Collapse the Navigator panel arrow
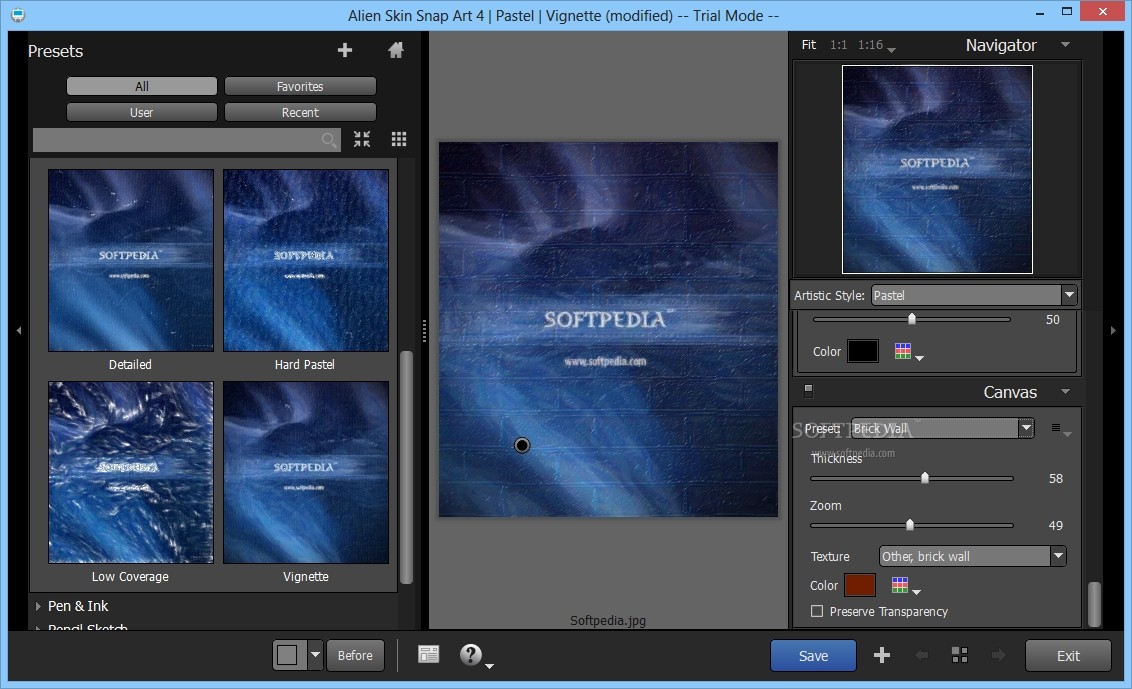 (1065, 45)
